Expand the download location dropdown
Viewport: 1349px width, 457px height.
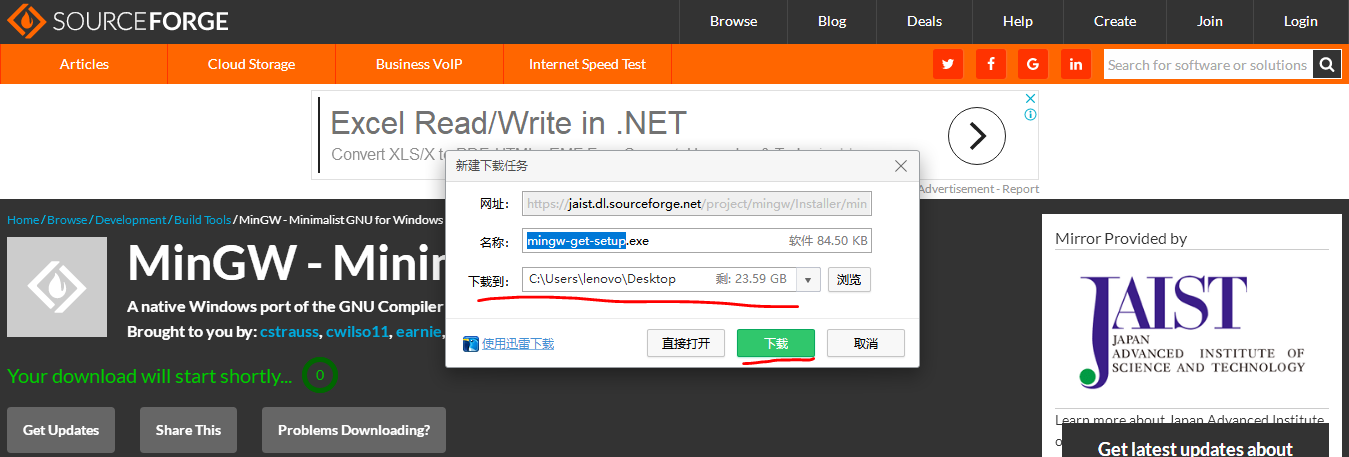[x=809, y=279]
